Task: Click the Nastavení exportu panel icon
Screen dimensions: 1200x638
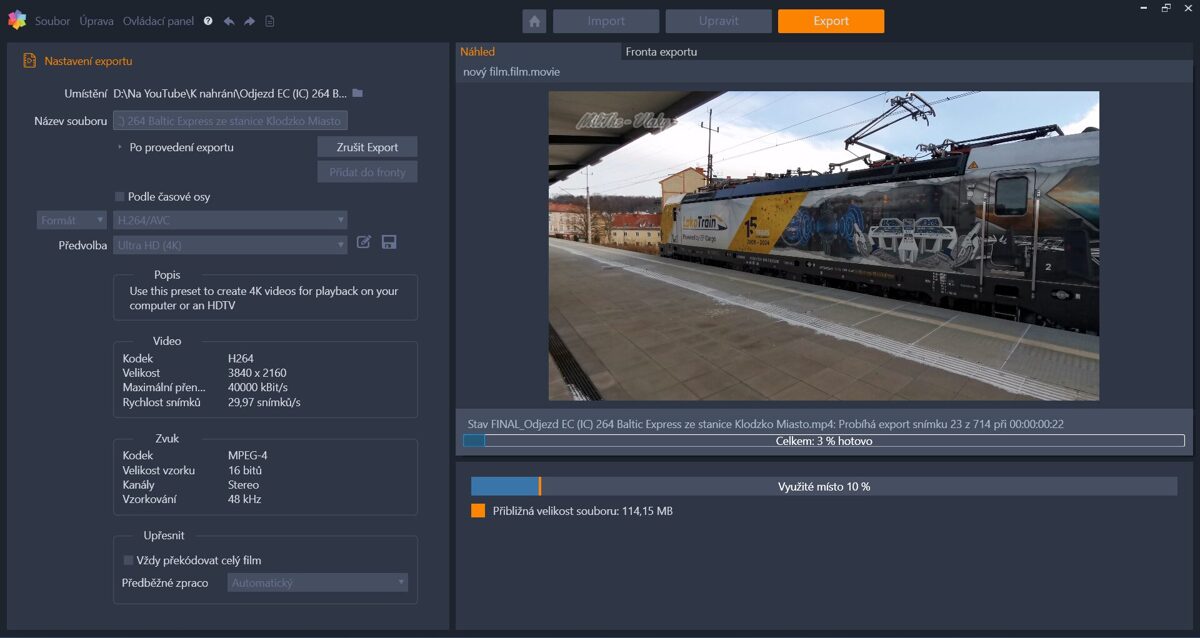Action: click(x=29, y=61)
